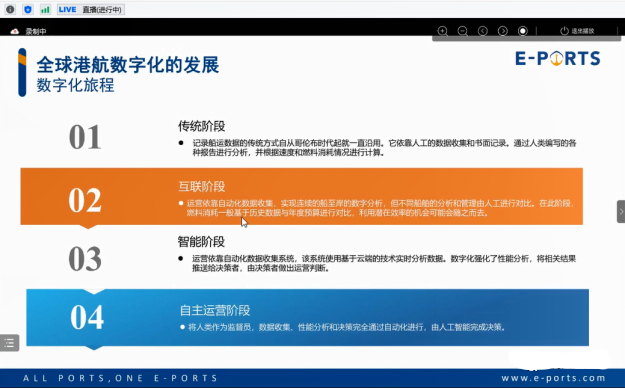Click the LIVE 直播(进行中) indicator

click(91, 9)
